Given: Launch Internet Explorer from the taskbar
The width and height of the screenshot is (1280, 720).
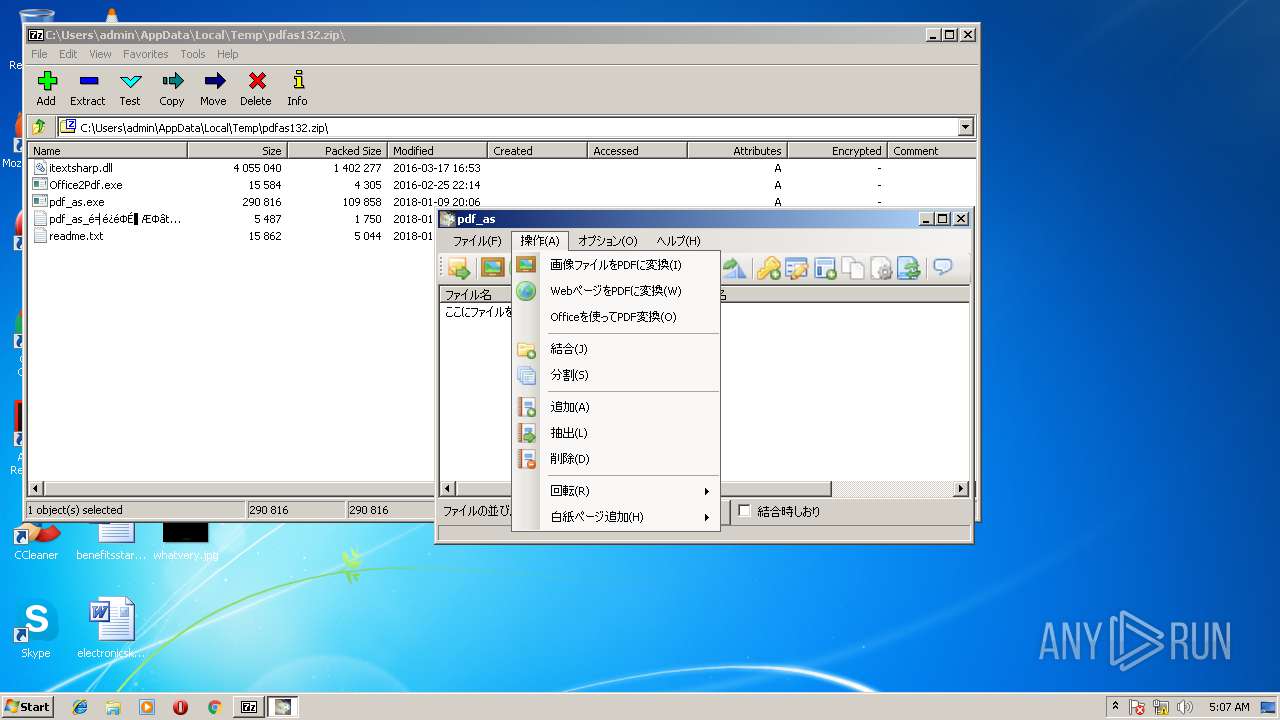Looking at the screenshot, I should (x=80, y=707).
